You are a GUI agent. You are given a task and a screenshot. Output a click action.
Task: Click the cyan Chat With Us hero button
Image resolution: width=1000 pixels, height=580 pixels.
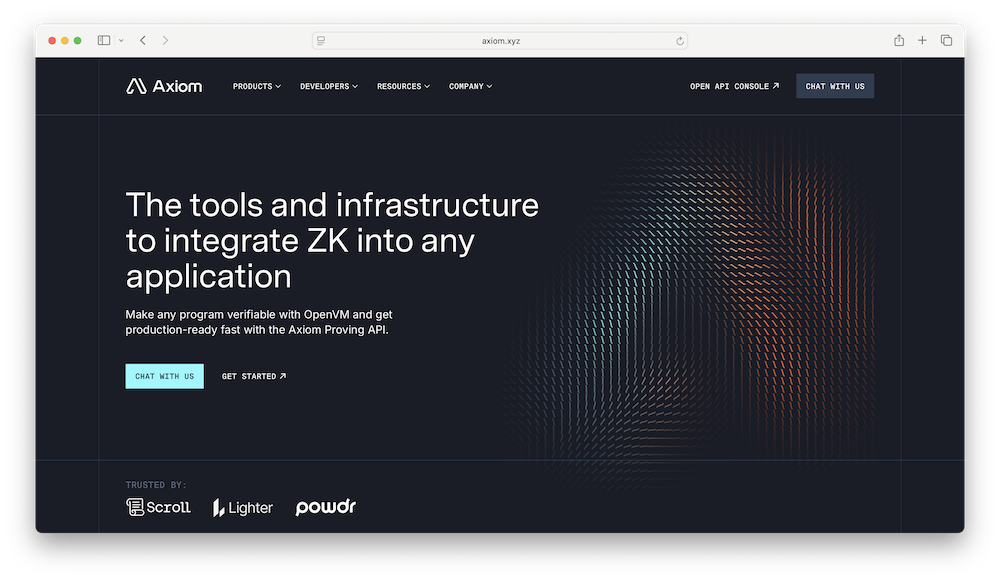(x=165, y=376)
